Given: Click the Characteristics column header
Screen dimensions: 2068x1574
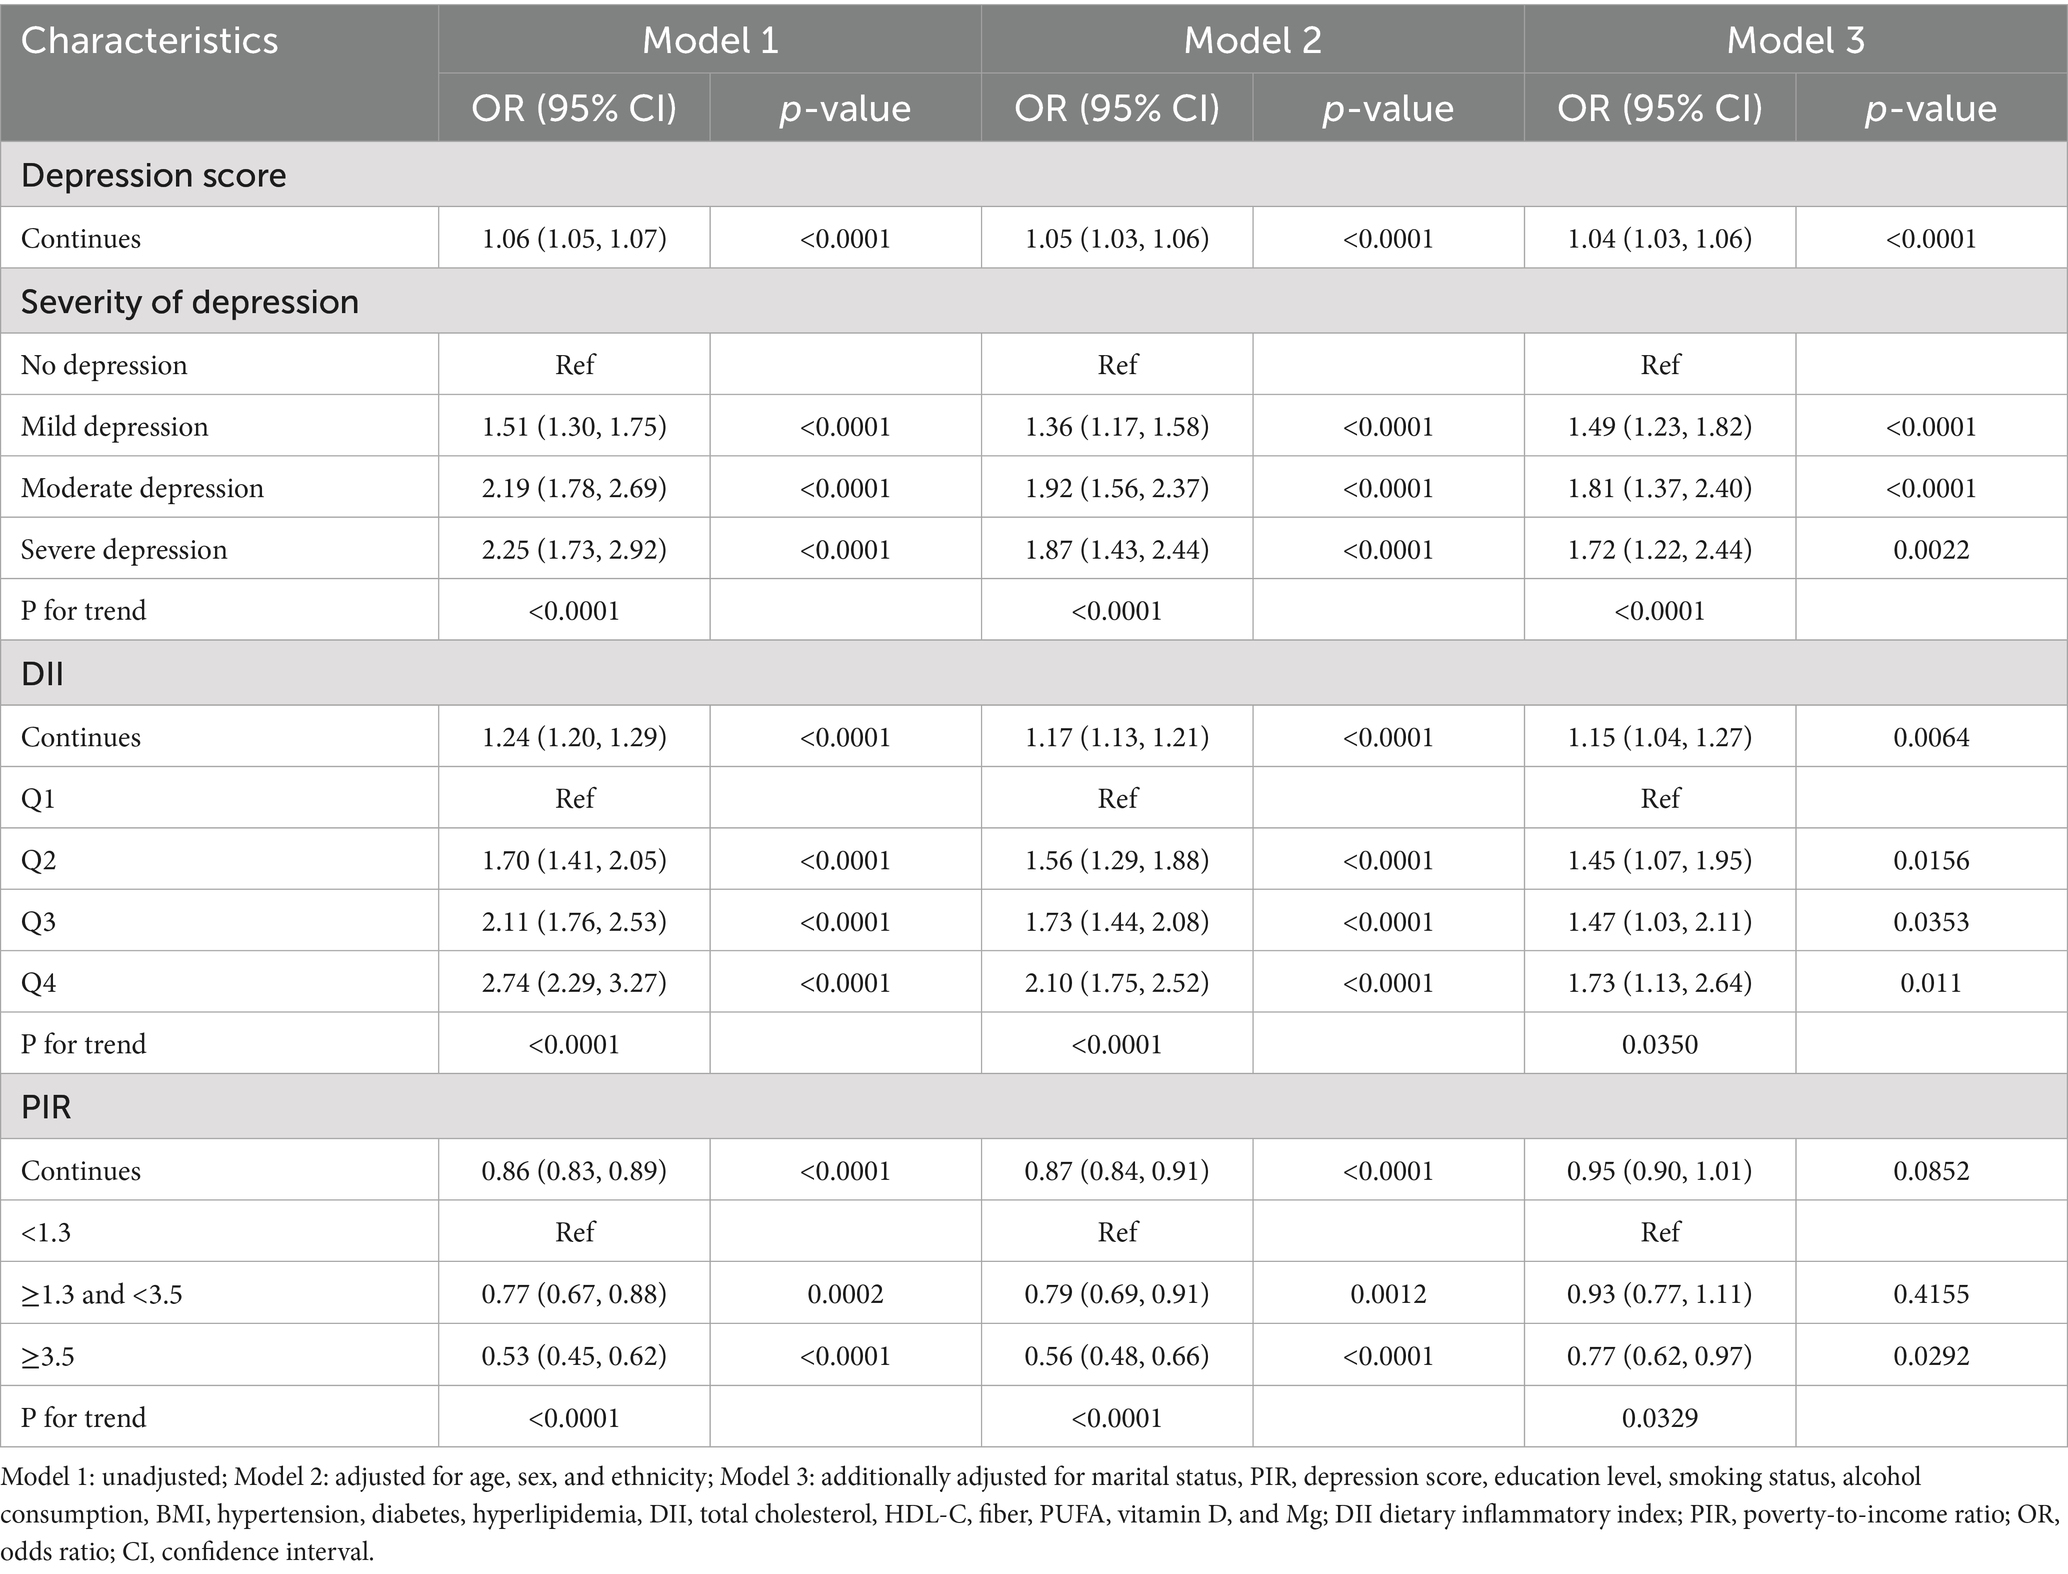Looking at the screenshot, I should [219, 72].
